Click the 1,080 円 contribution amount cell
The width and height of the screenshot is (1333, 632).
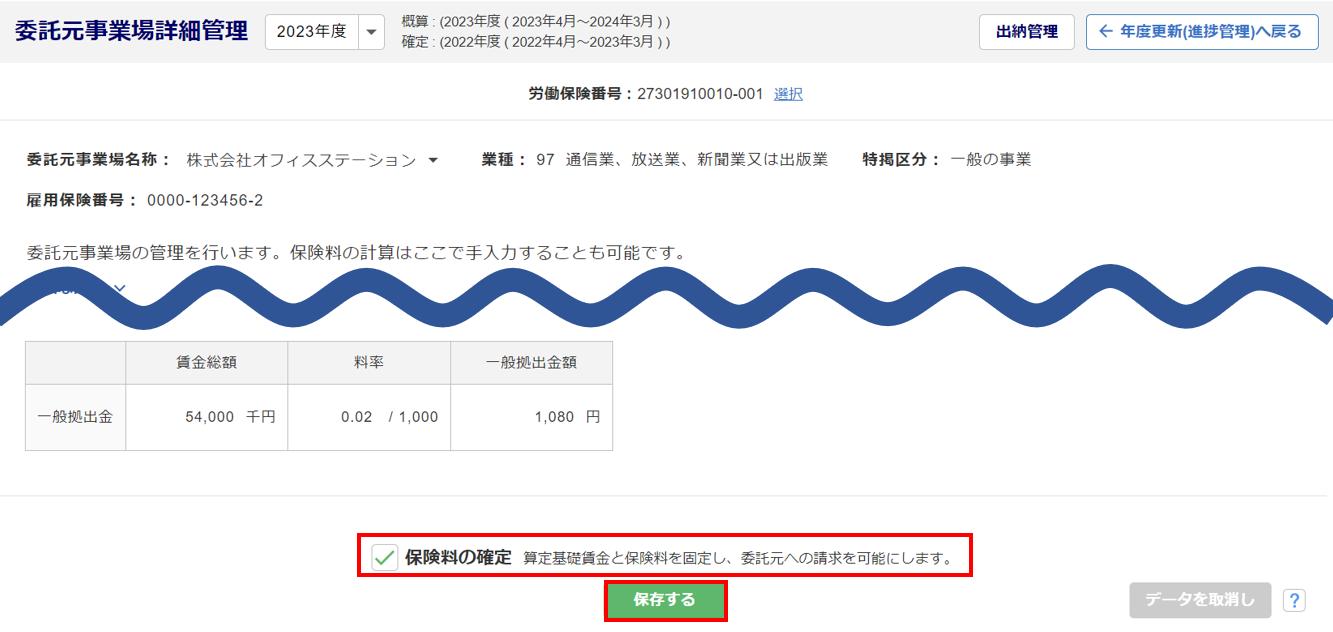(532, 417)
